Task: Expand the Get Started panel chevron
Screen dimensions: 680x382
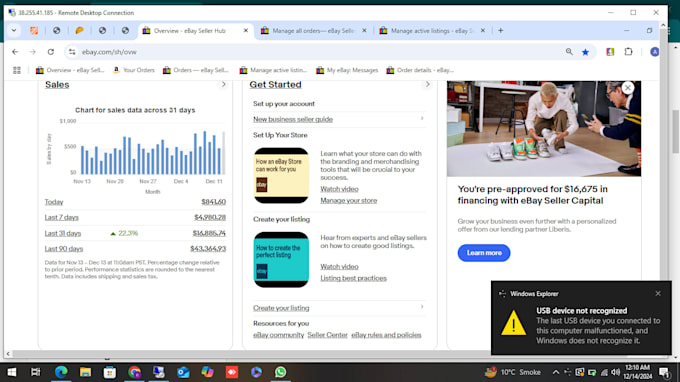Action: (x=427, y=85)
